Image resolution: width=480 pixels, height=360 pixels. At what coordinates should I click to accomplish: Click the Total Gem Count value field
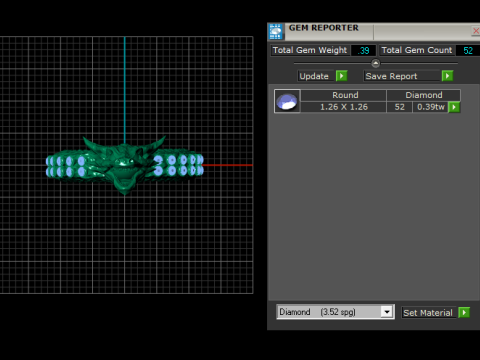click(468, 50)
